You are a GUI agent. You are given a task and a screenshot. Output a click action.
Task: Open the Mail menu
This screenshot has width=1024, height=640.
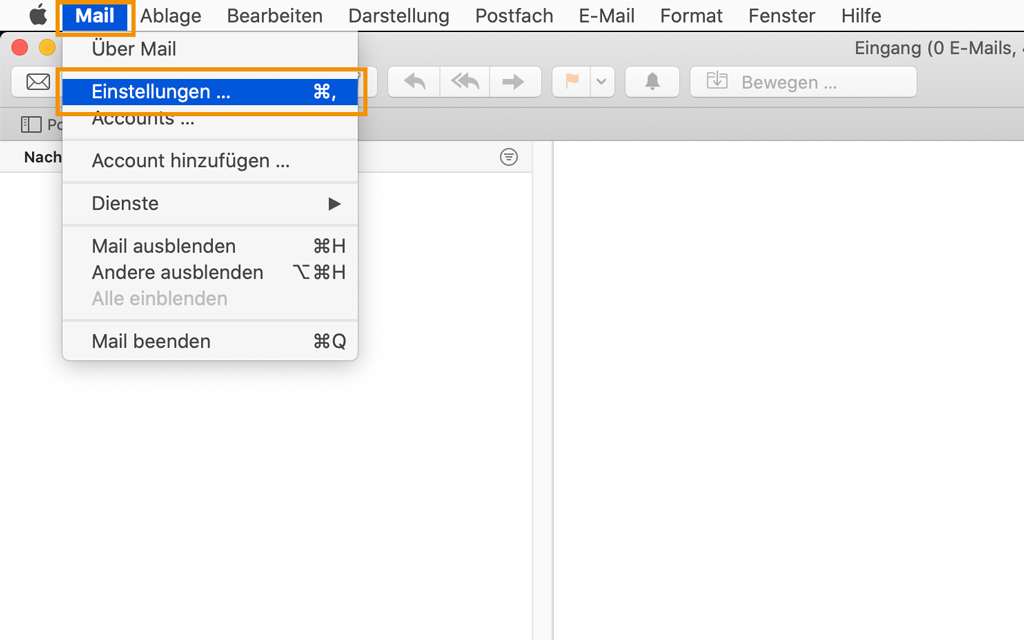[x=95, y=16]
